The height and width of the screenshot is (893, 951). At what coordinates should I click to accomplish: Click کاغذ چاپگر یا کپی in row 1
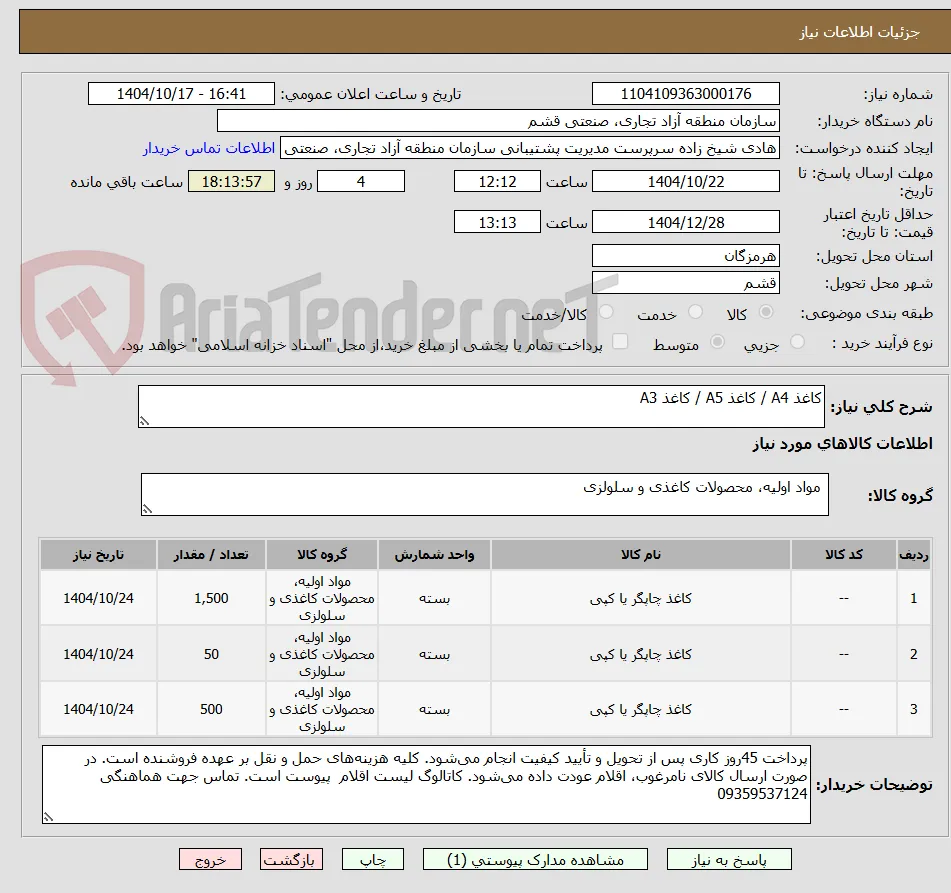coord(640,598)
